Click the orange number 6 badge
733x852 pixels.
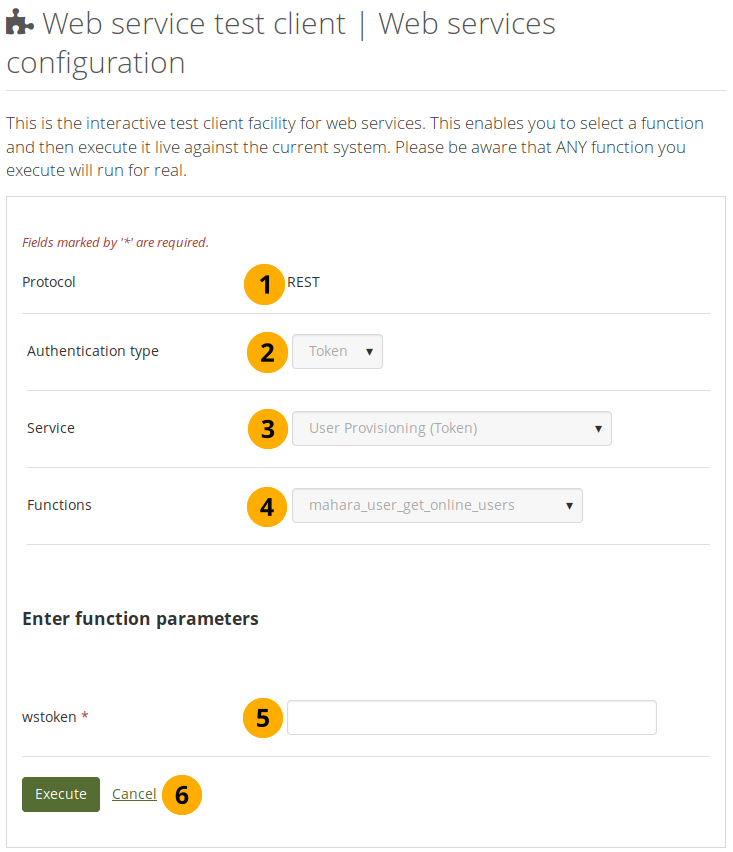pyautogui.click(x=181, y=795)
